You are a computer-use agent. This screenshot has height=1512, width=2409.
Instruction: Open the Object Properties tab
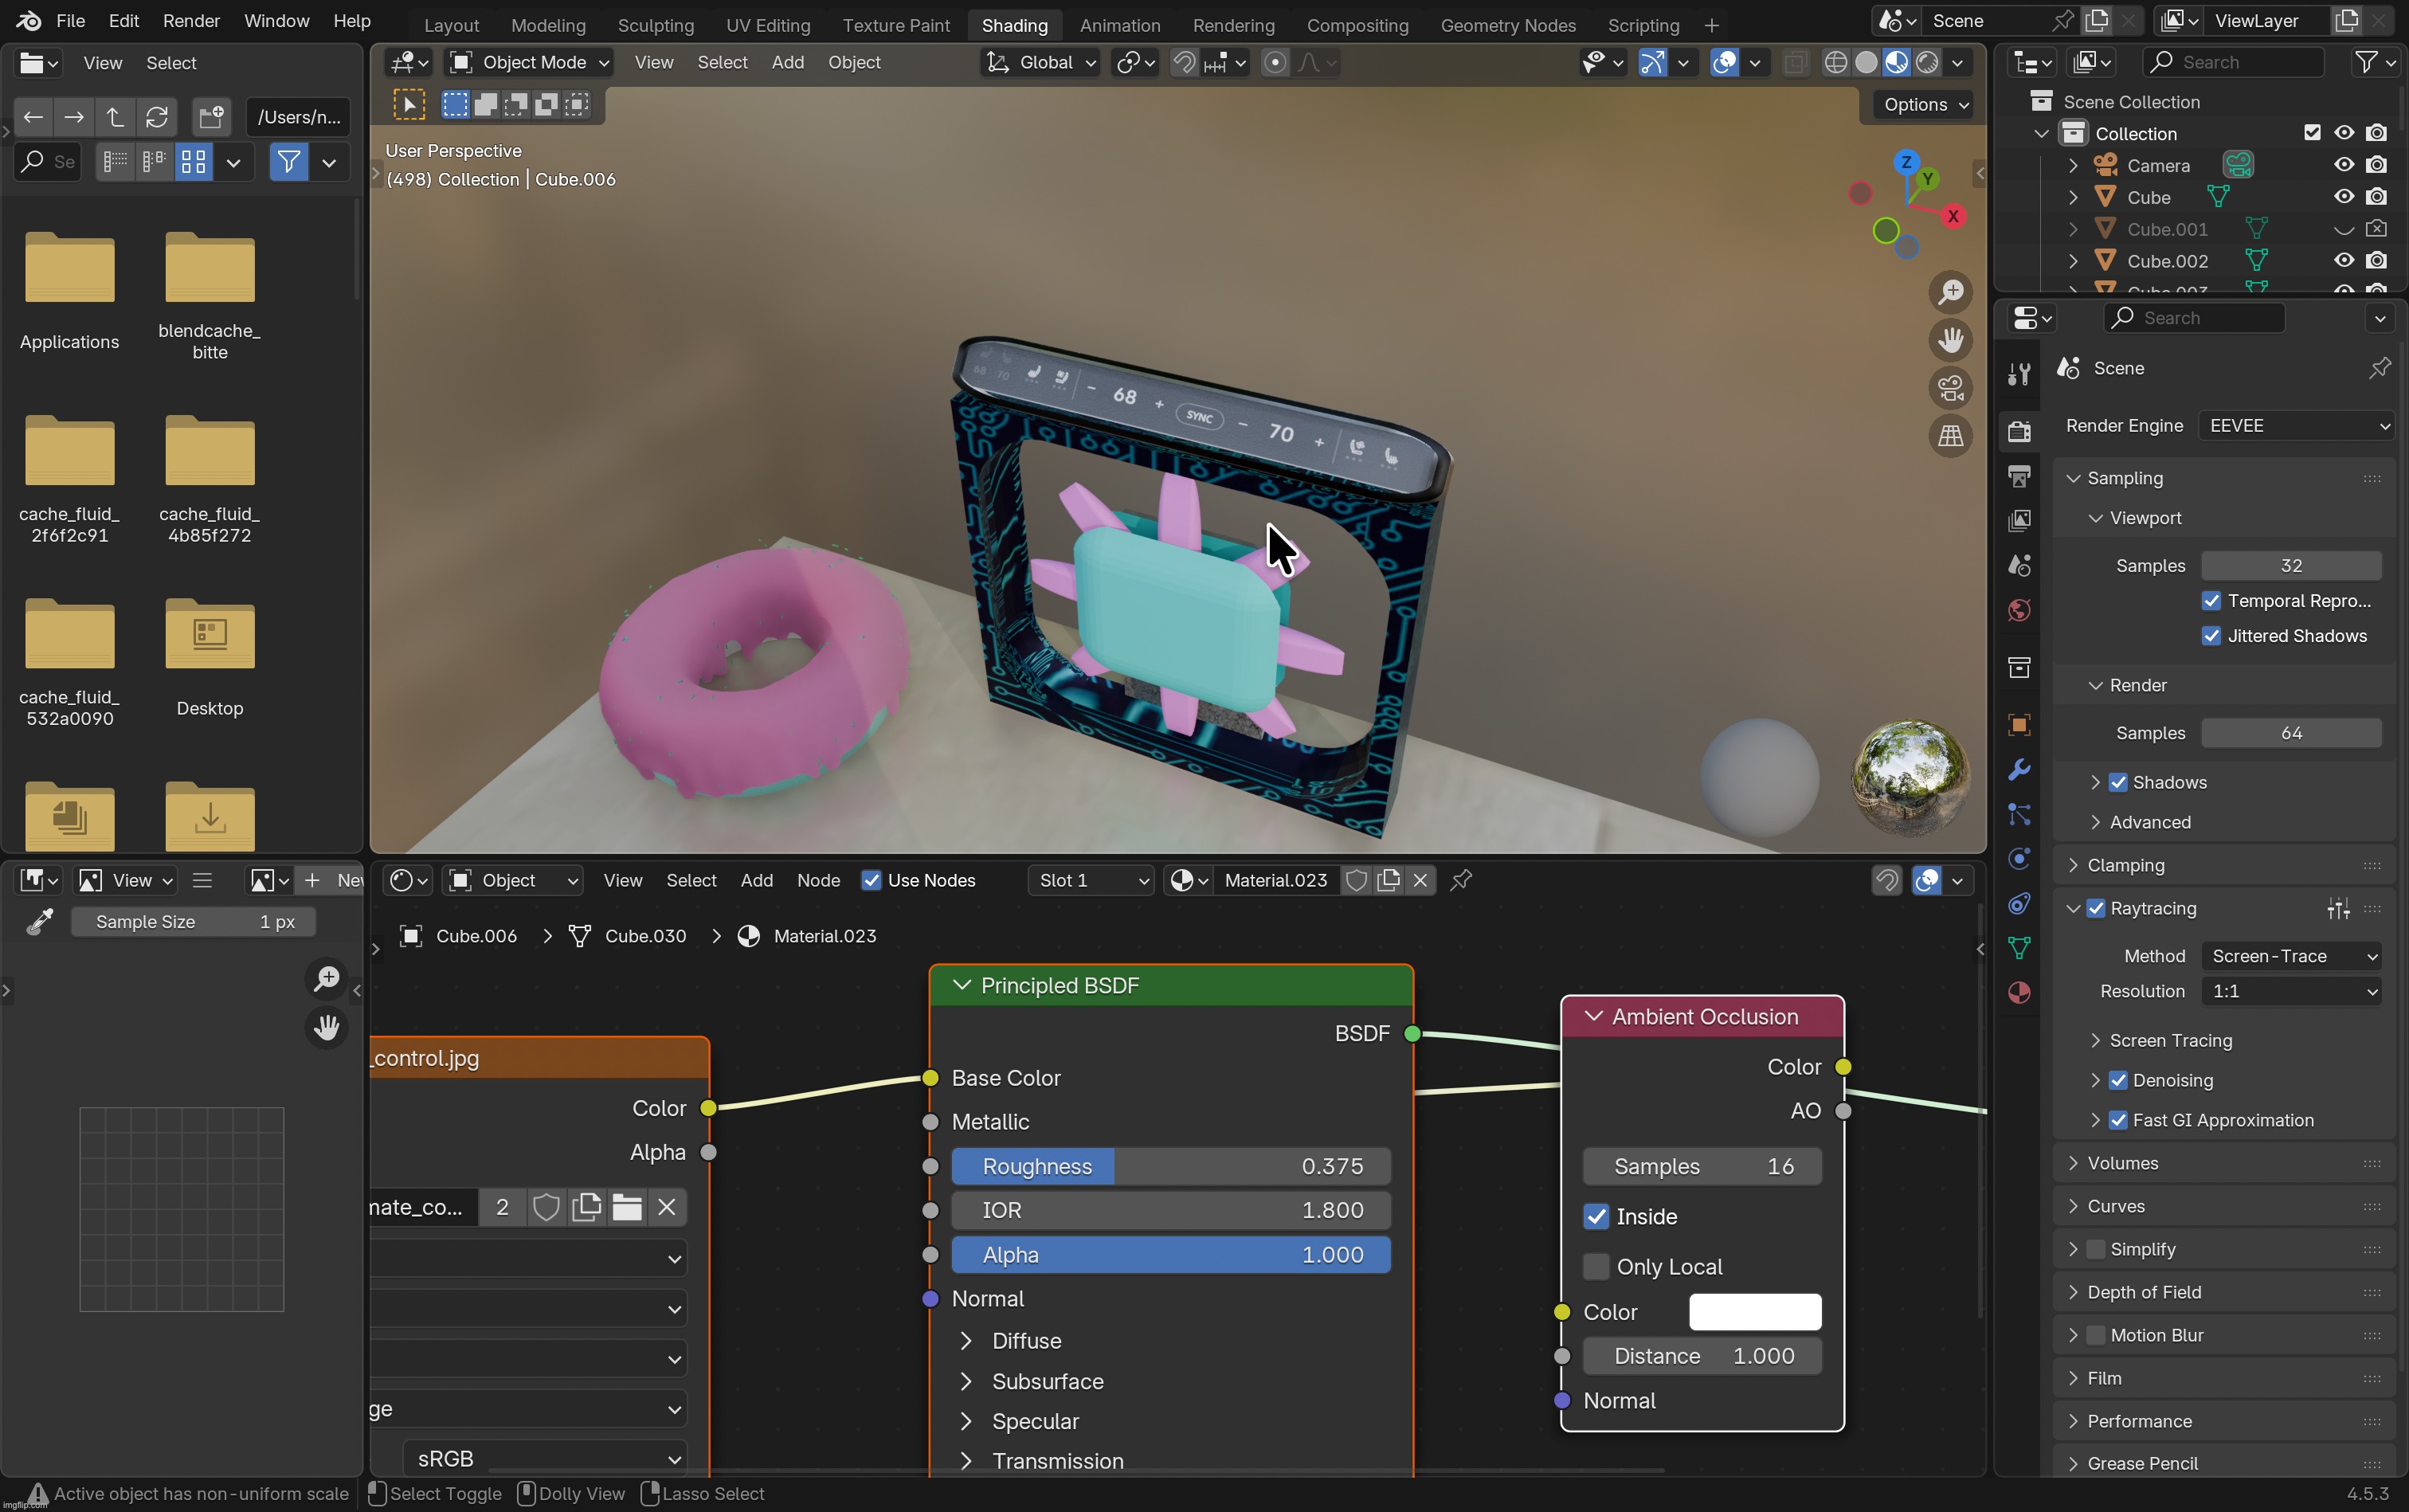2019,724
